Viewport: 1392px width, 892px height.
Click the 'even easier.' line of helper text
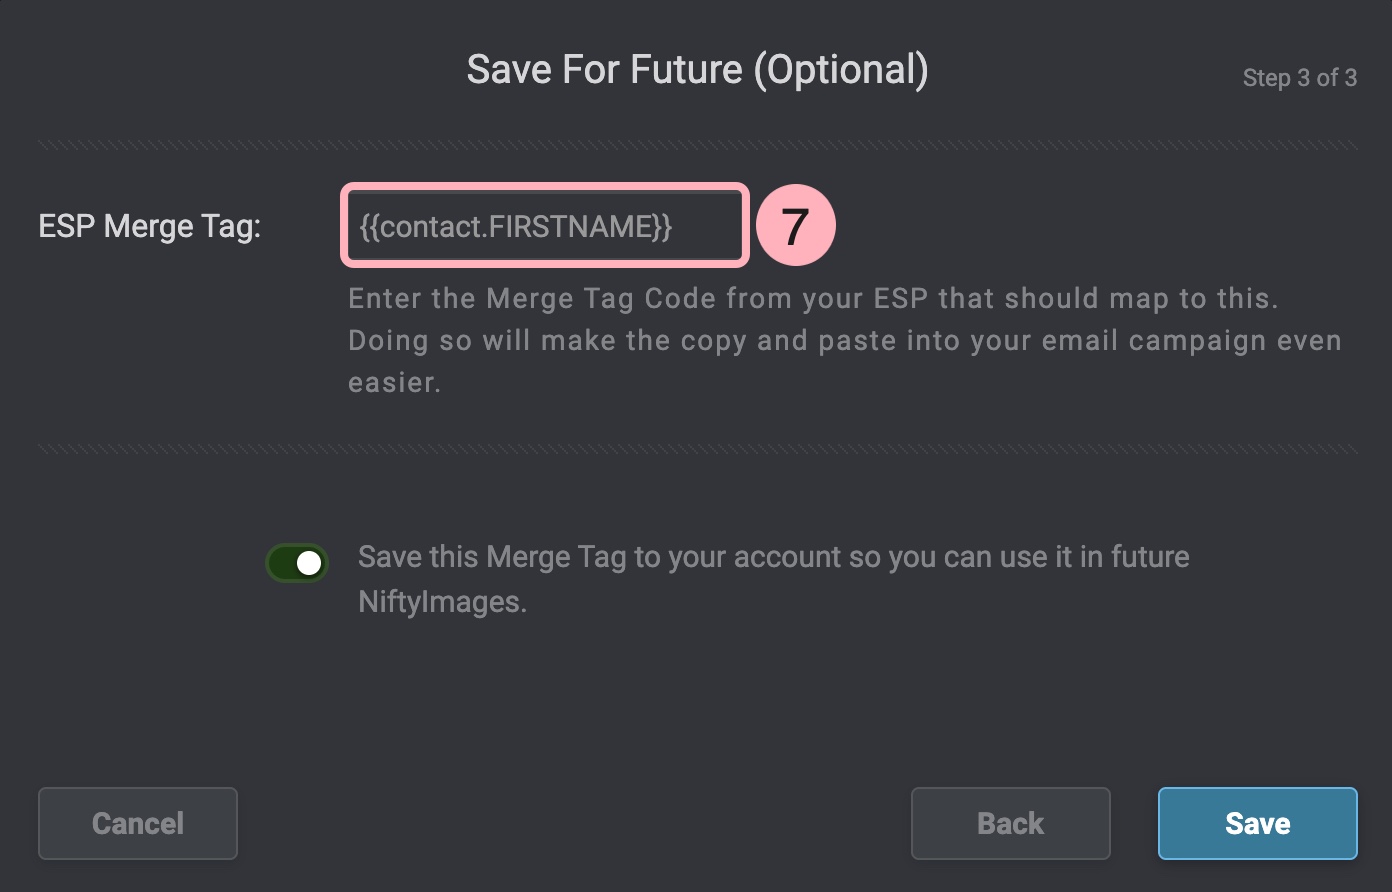tap(394, 382)
